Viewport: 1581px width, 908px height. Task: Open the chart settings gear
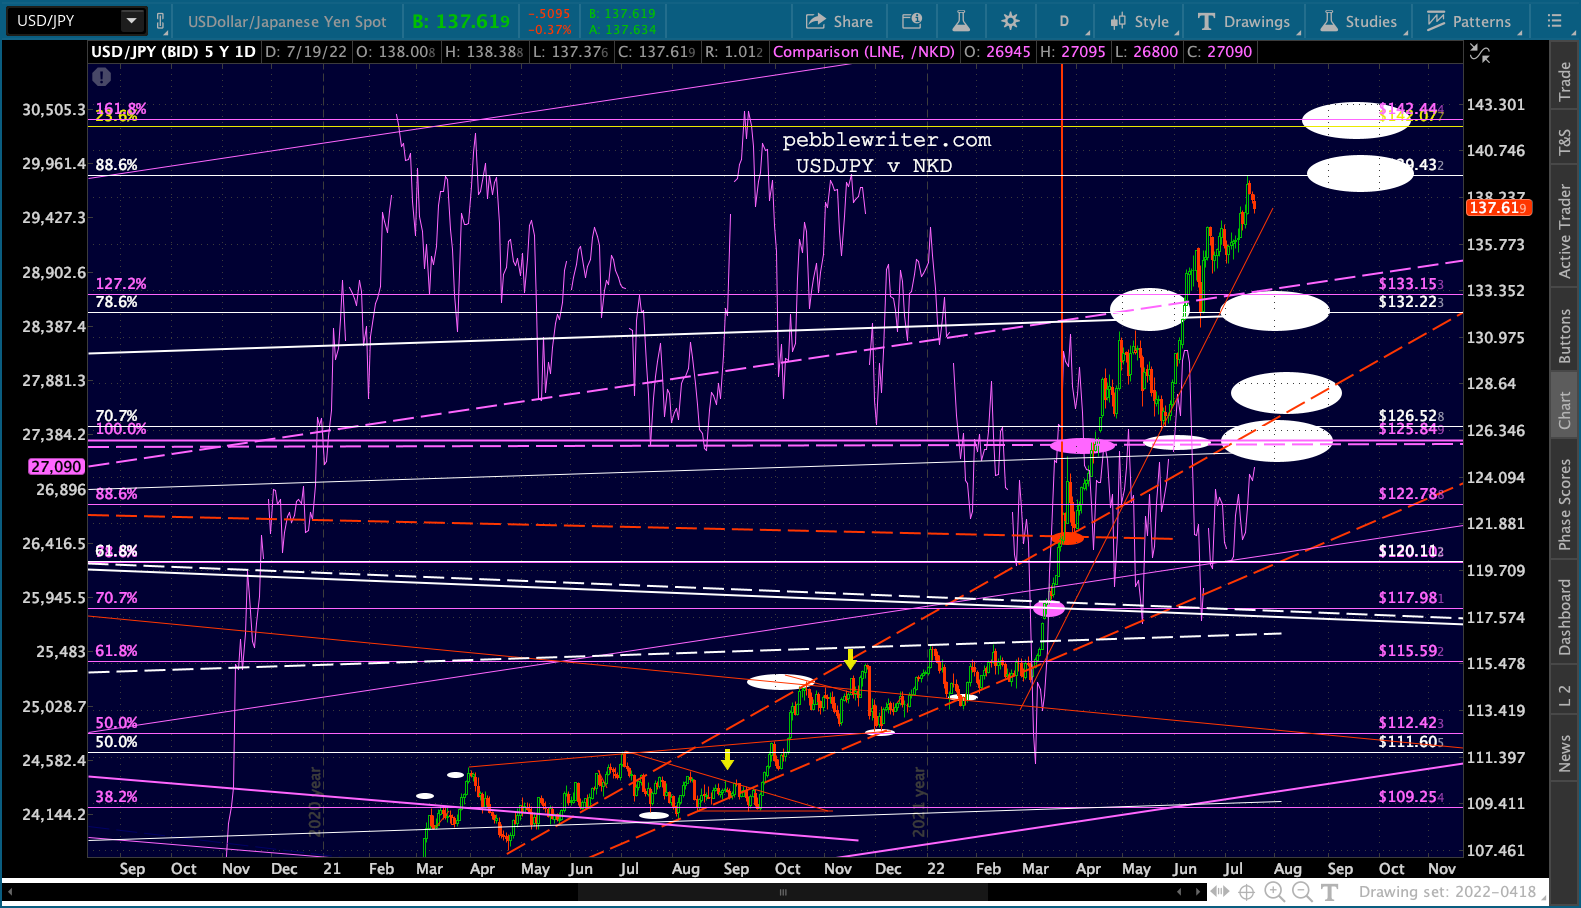[1011, 21]
